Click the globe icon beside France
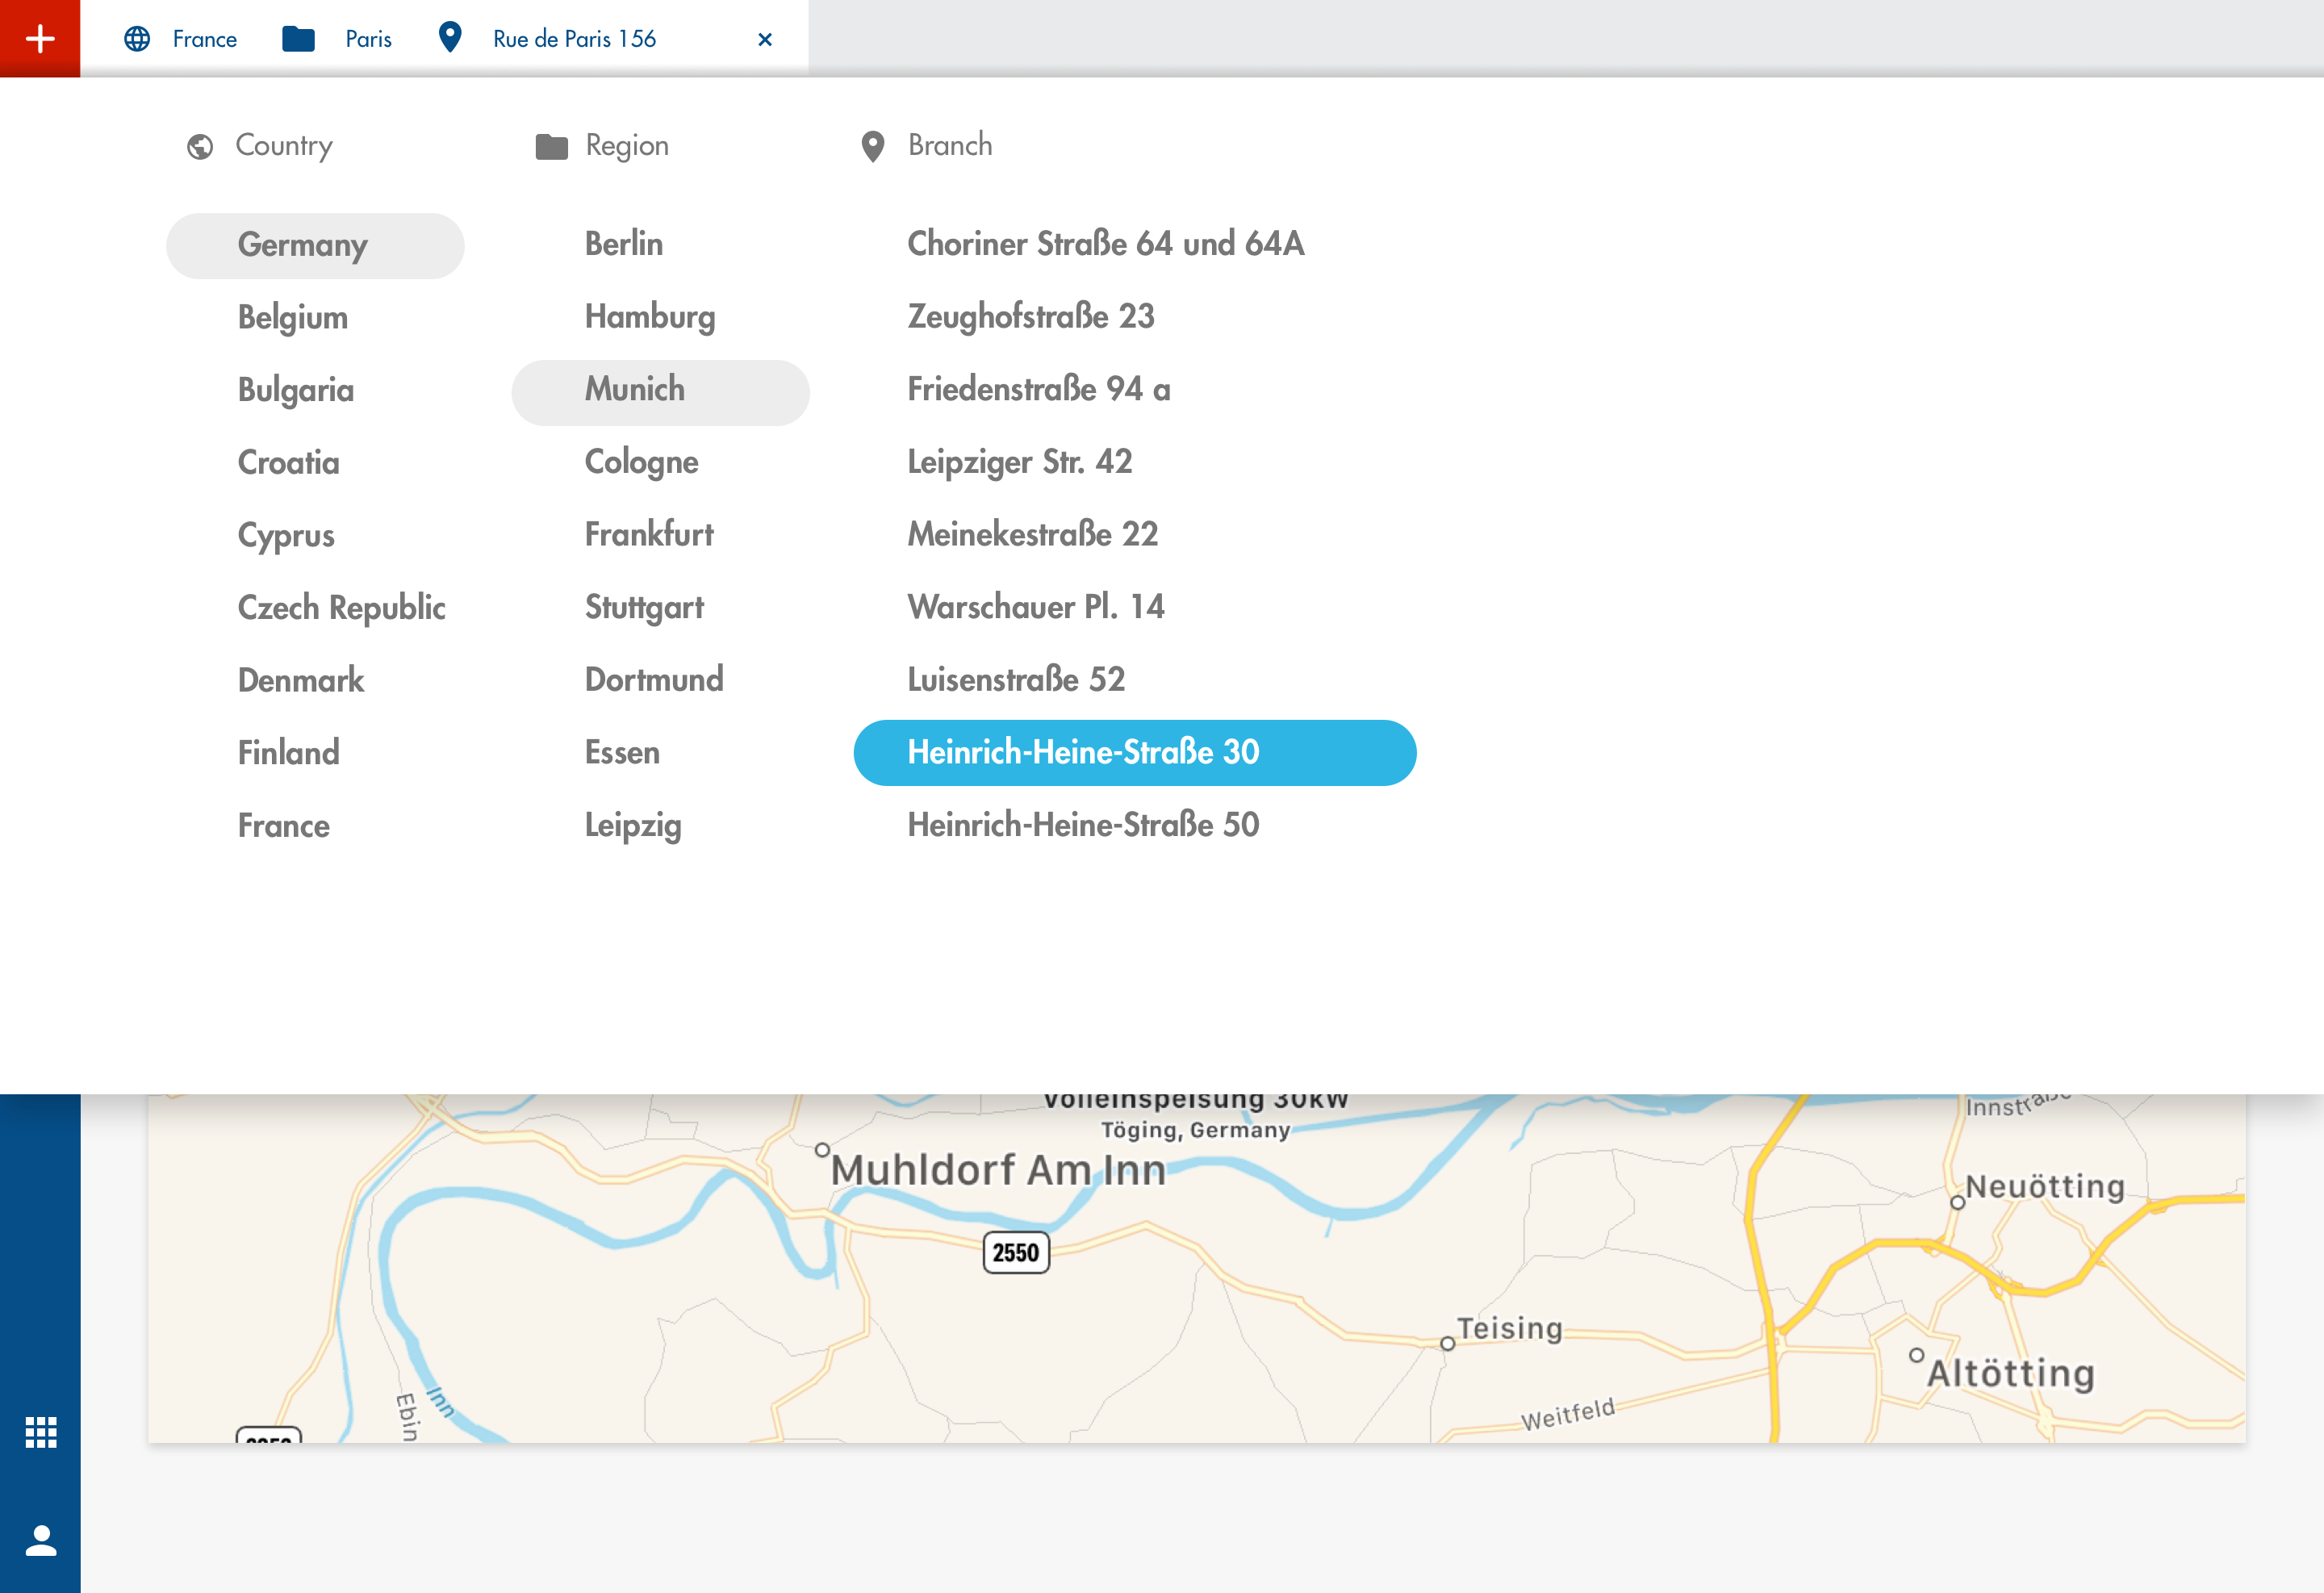Viewport: 2324px width, 1593px height. point(137,39)
